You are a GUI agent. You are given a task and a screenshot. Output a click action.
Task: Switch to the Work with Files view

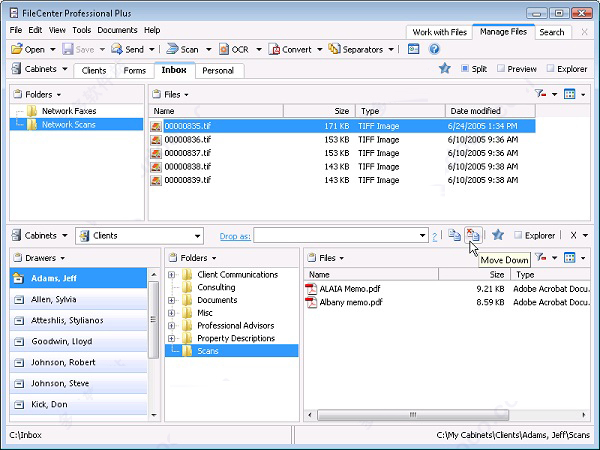coord(440,32)
